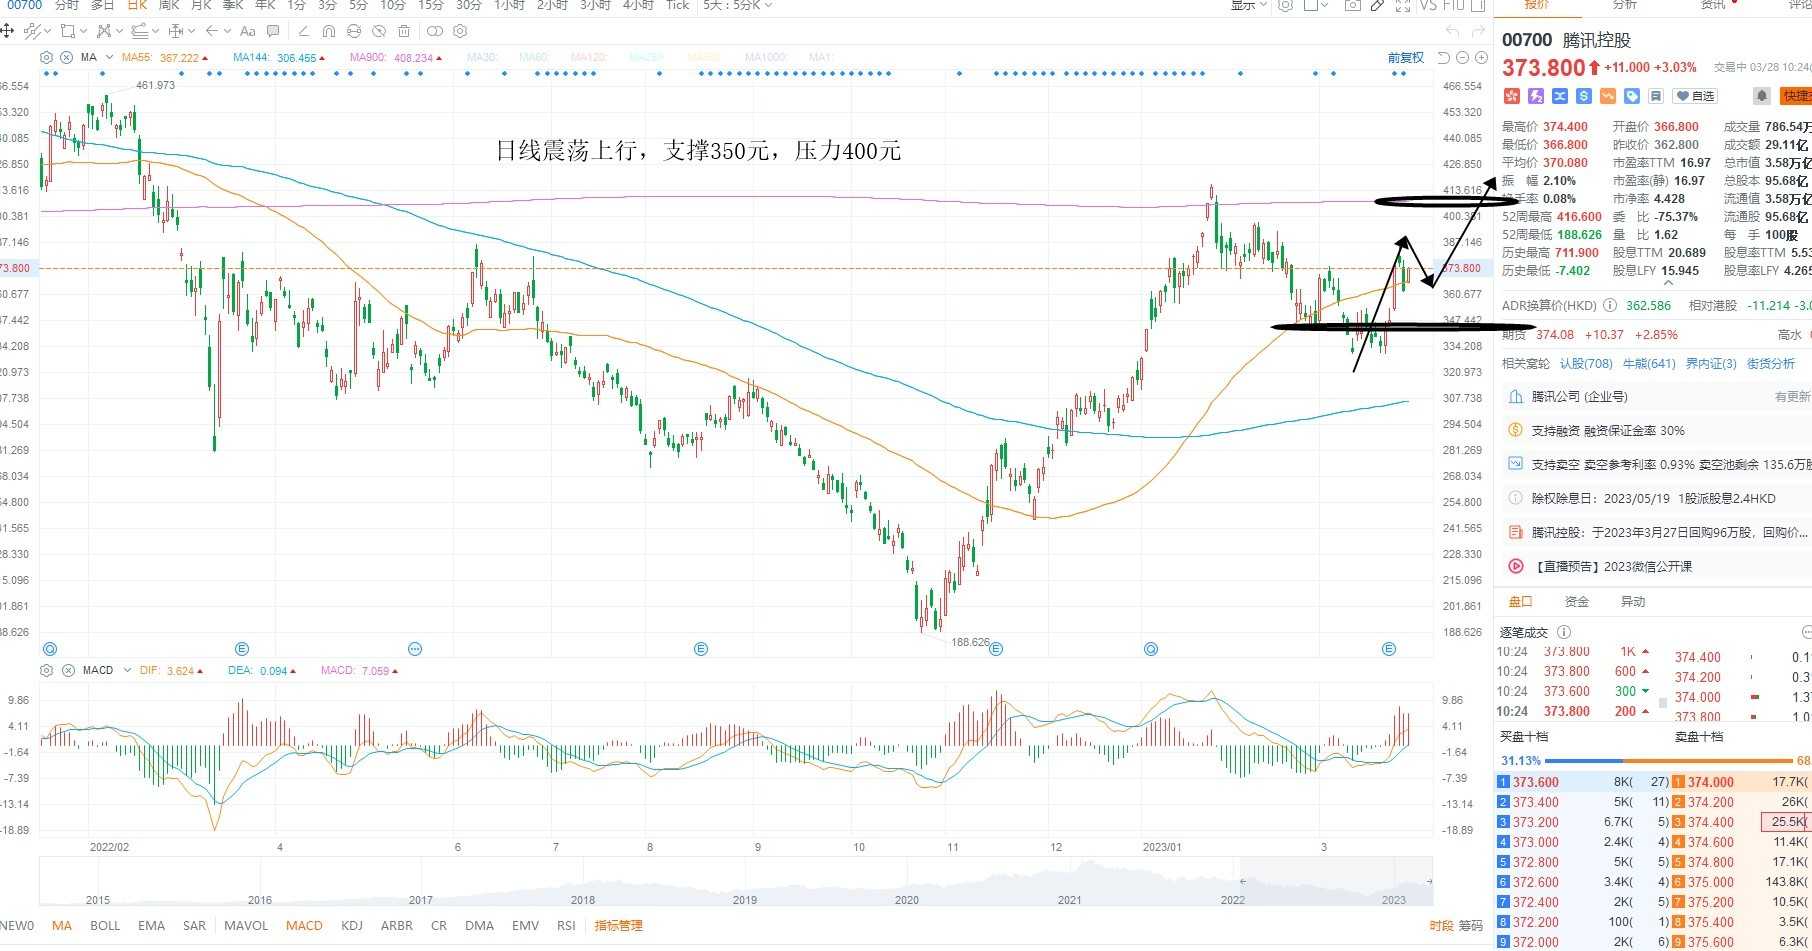The image size is (1812, 951).
Task: Open the 资金 capital flow tab
Action: pos(1577,602)
